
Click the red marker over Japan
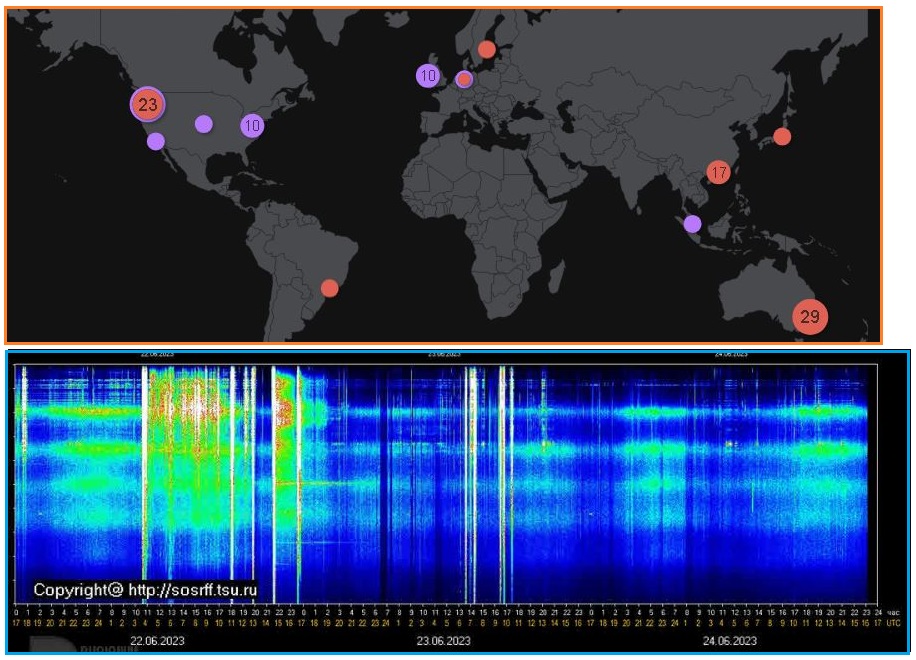pos(782,136)
